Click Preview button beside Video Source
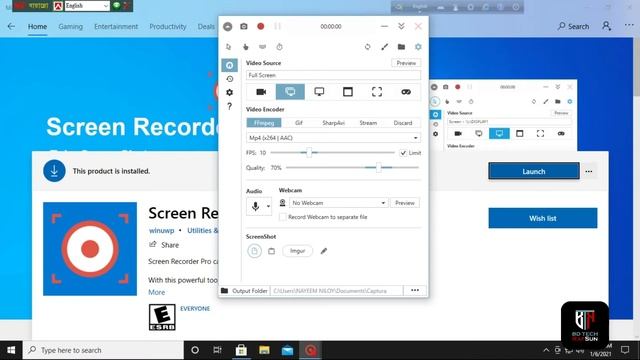 406,63
